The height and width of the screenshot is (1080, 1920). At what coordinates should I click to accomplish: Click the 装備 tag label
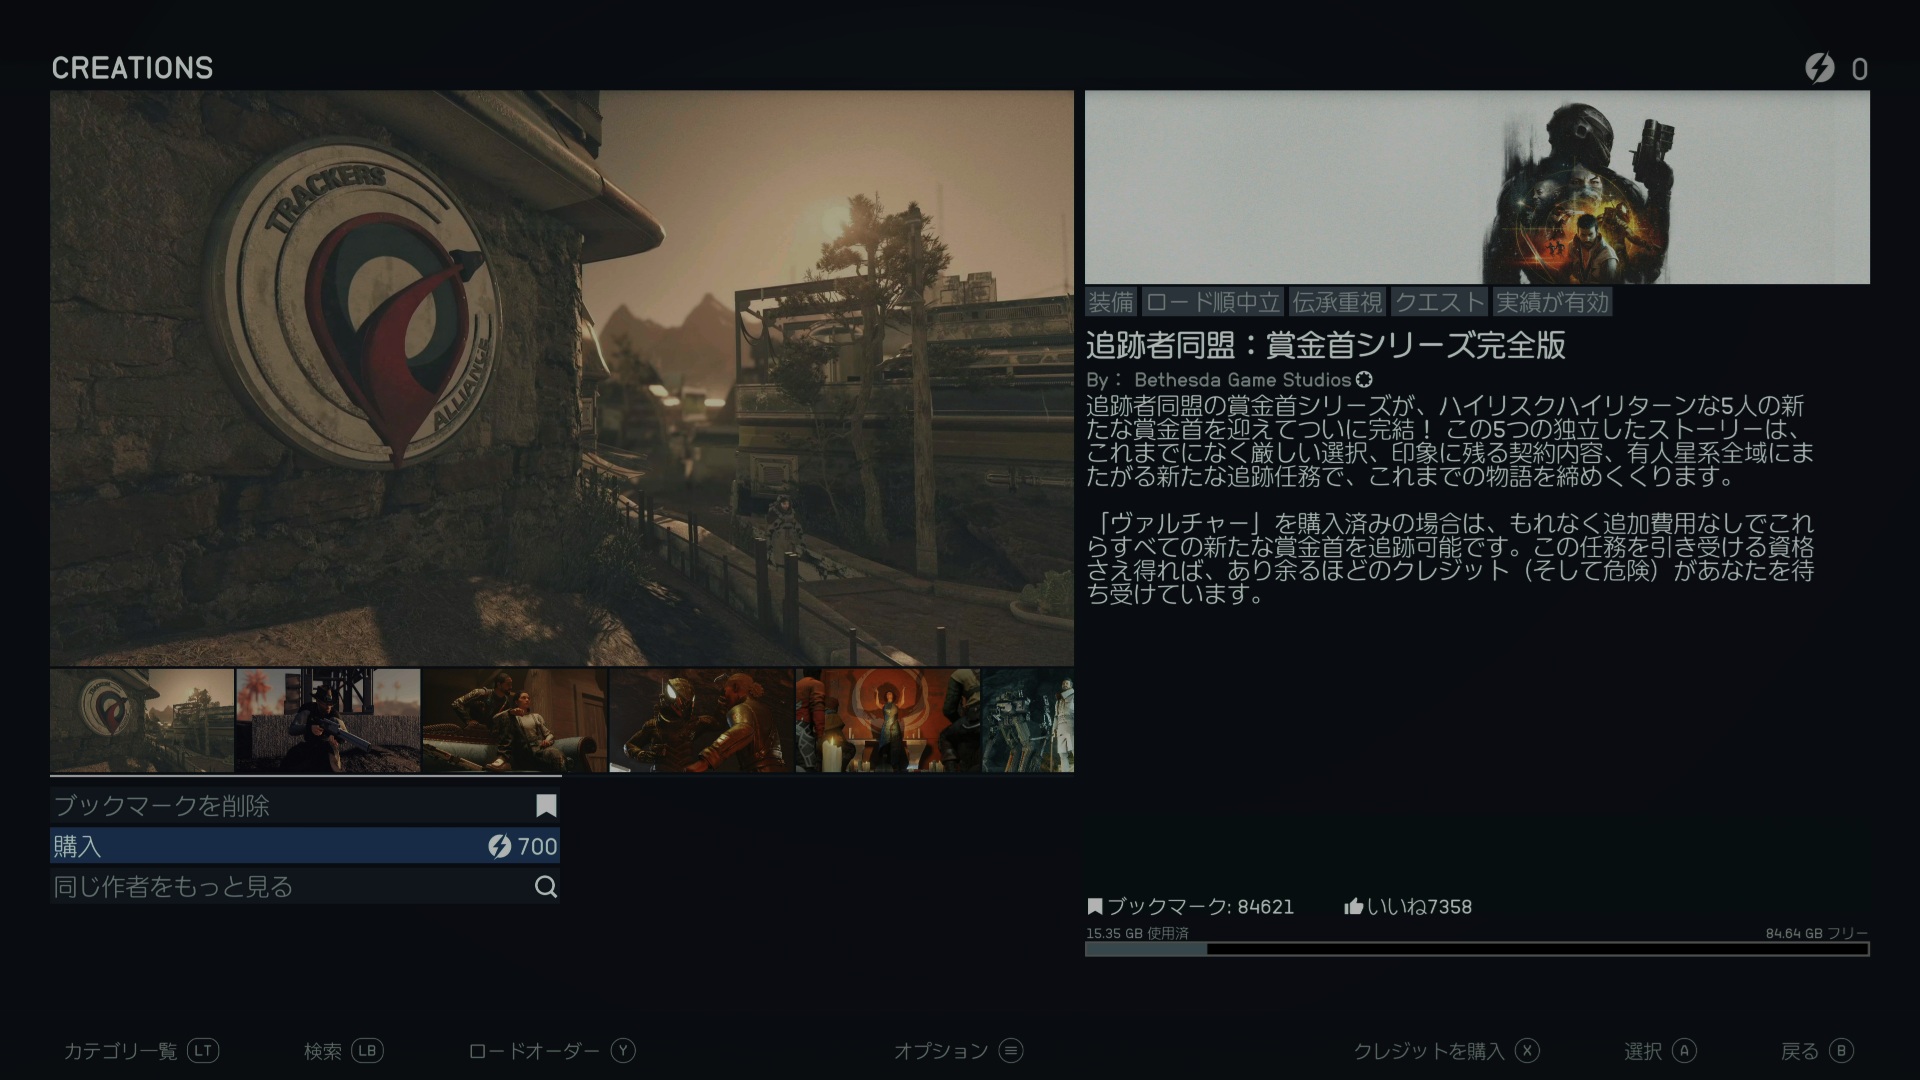[1110, 302]
